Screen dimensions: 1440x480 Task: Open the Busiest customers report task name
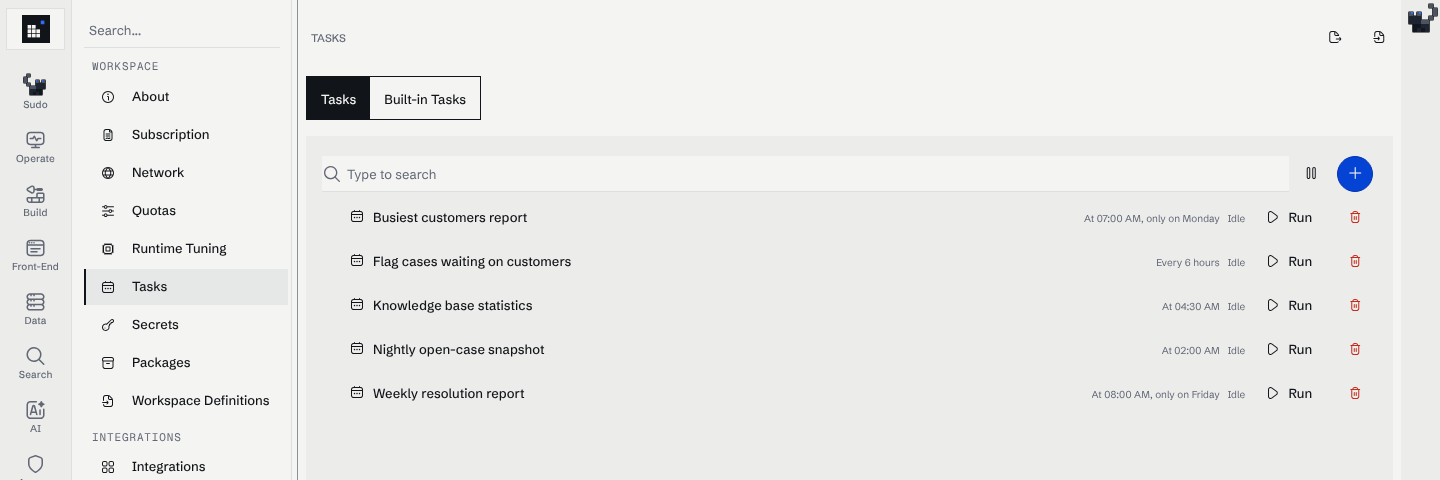tap(450, 217)
